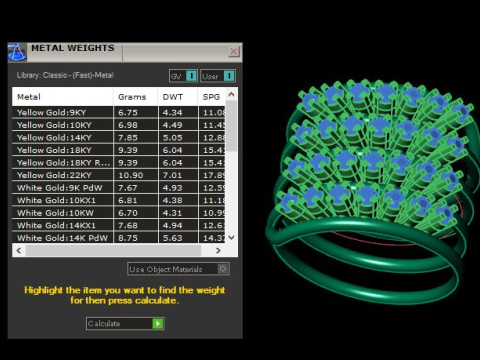Click the Library: Classic - (Fast)-Metal label
The height and width of the screenshot is (360, 480).
65,75
